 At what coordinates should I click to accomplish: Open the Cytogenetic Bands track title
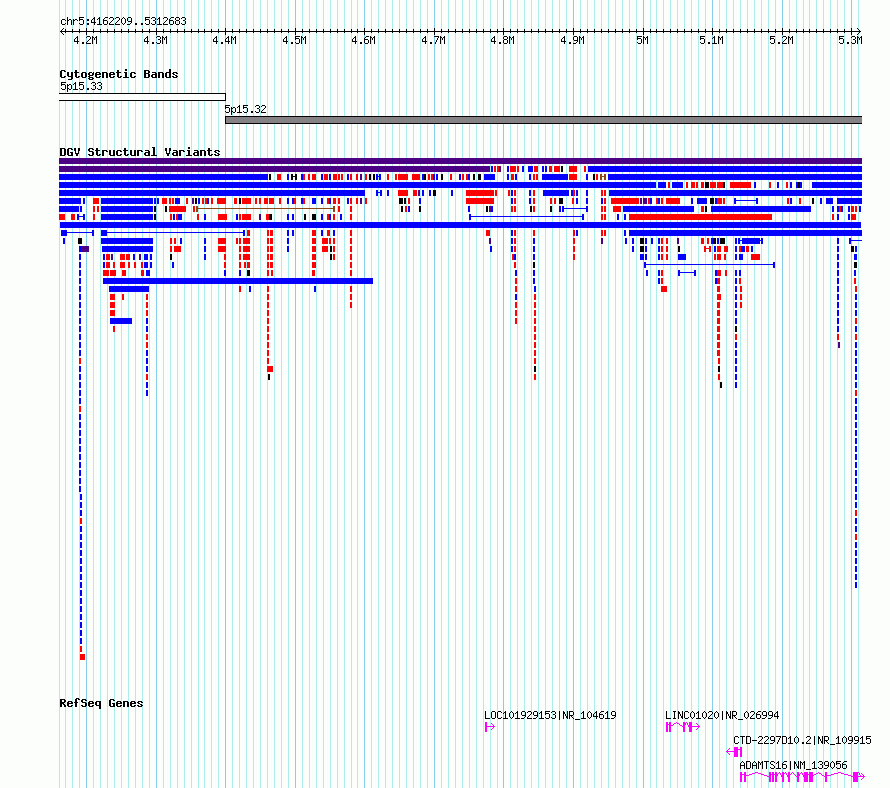coord(119,74)
